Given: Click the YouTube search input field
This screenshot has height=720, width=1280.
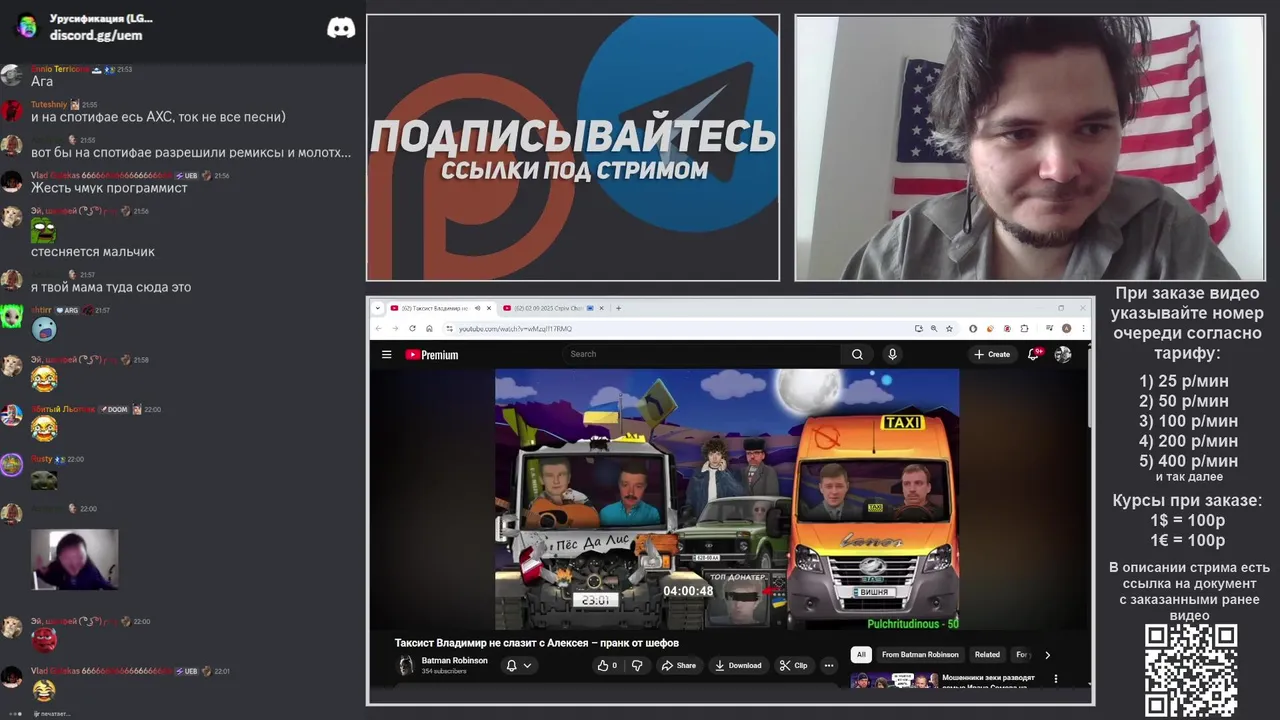Looking at the screenshot, I should click(700, 354).
